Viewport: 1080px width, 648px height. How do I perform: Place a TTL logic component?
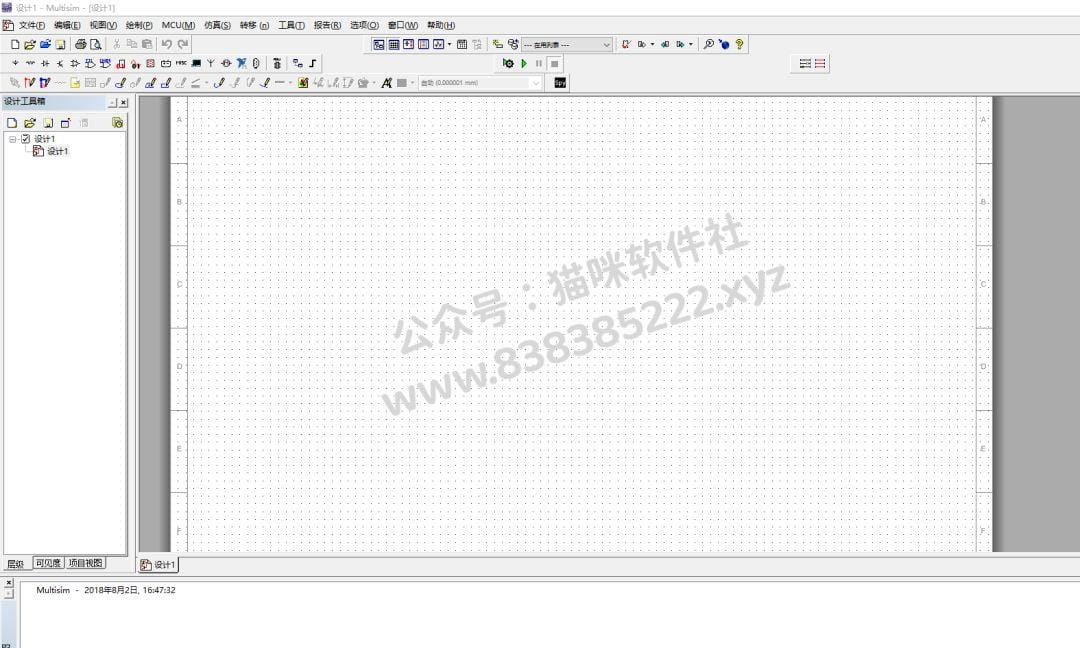pos(90,63)
